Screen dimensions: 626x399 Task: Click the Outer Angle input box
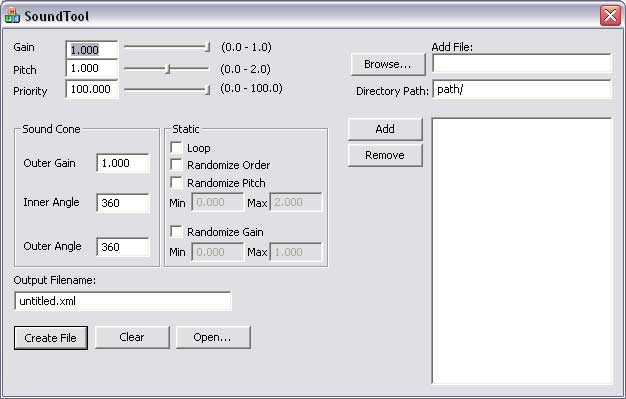[x=123, y=247]
